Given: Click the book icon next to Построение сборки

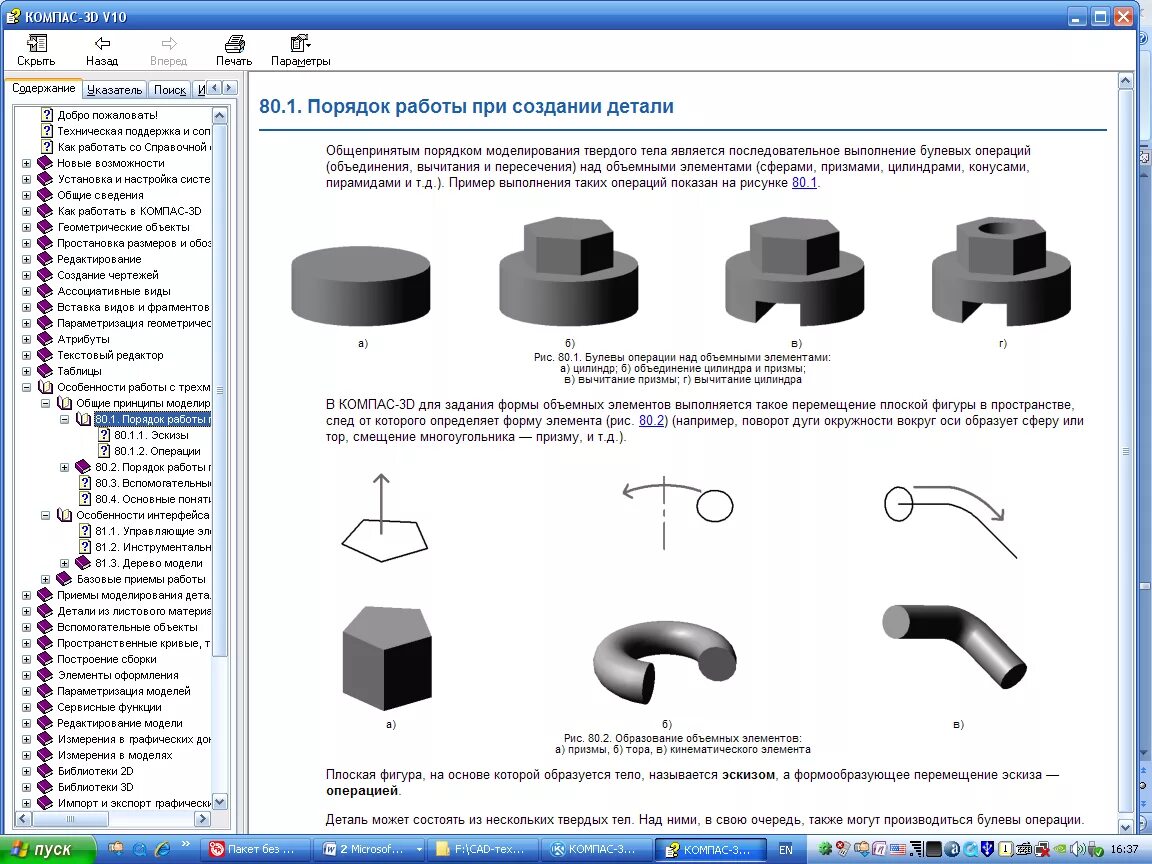Looking at the screenshot, I should [x=45, y=659].
